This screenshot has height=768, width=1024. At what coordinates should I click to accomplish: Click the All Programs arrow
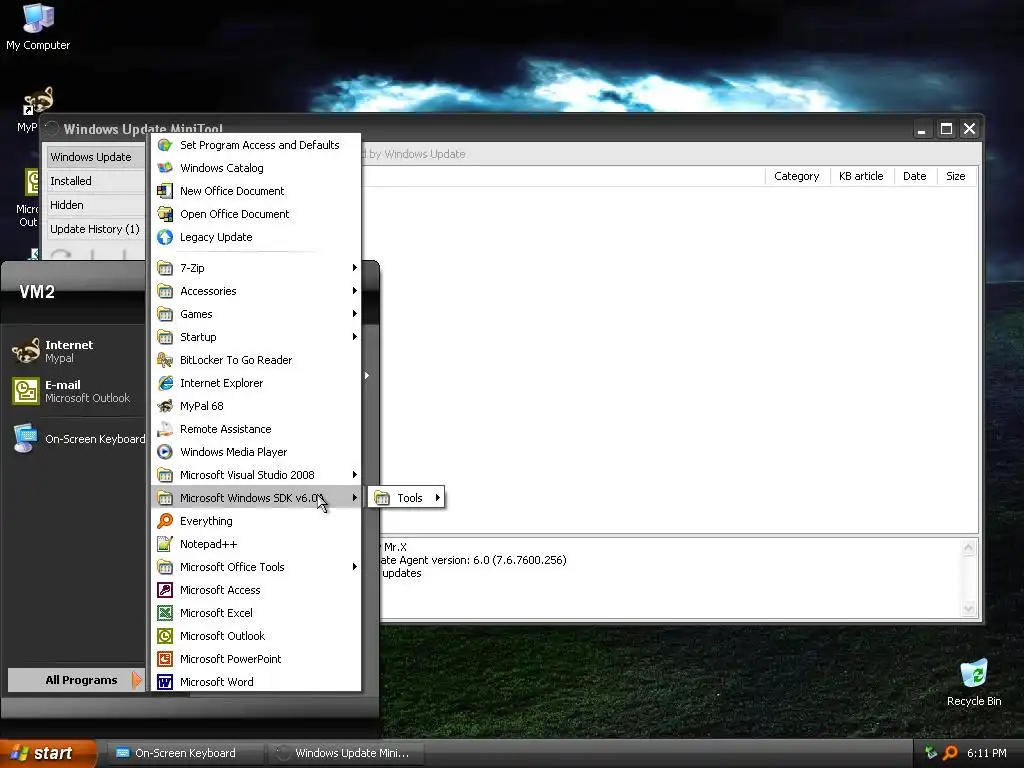click(136, 680)
